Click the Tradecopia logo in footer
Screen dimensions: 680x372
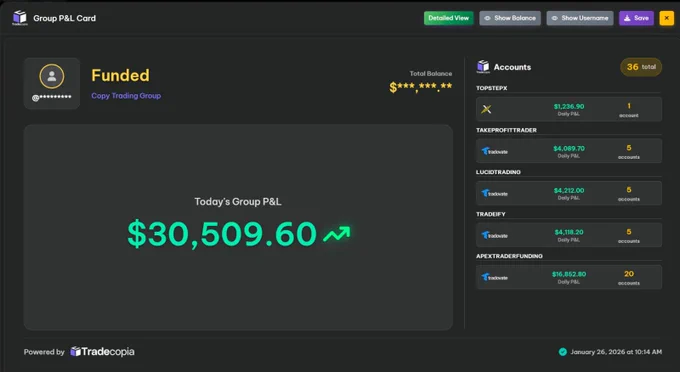102,352
